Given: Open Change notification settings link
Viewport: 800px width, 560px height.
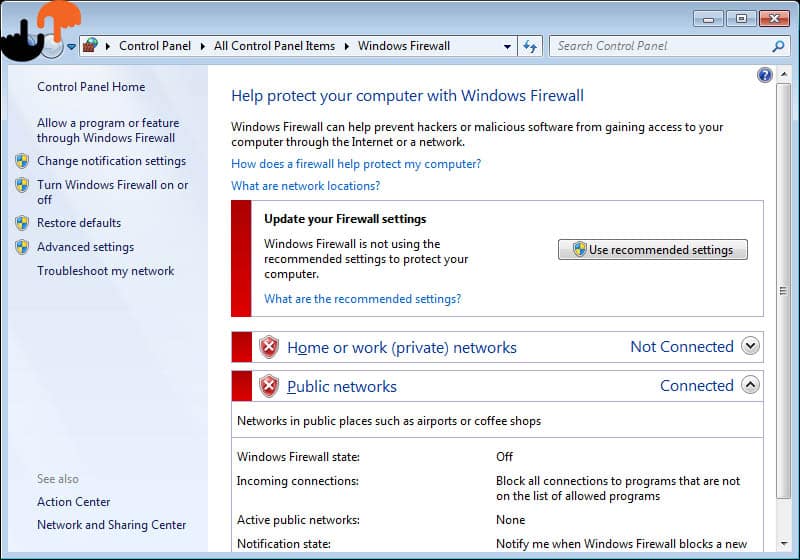Looking at the screenshot, I should (111, 161).
